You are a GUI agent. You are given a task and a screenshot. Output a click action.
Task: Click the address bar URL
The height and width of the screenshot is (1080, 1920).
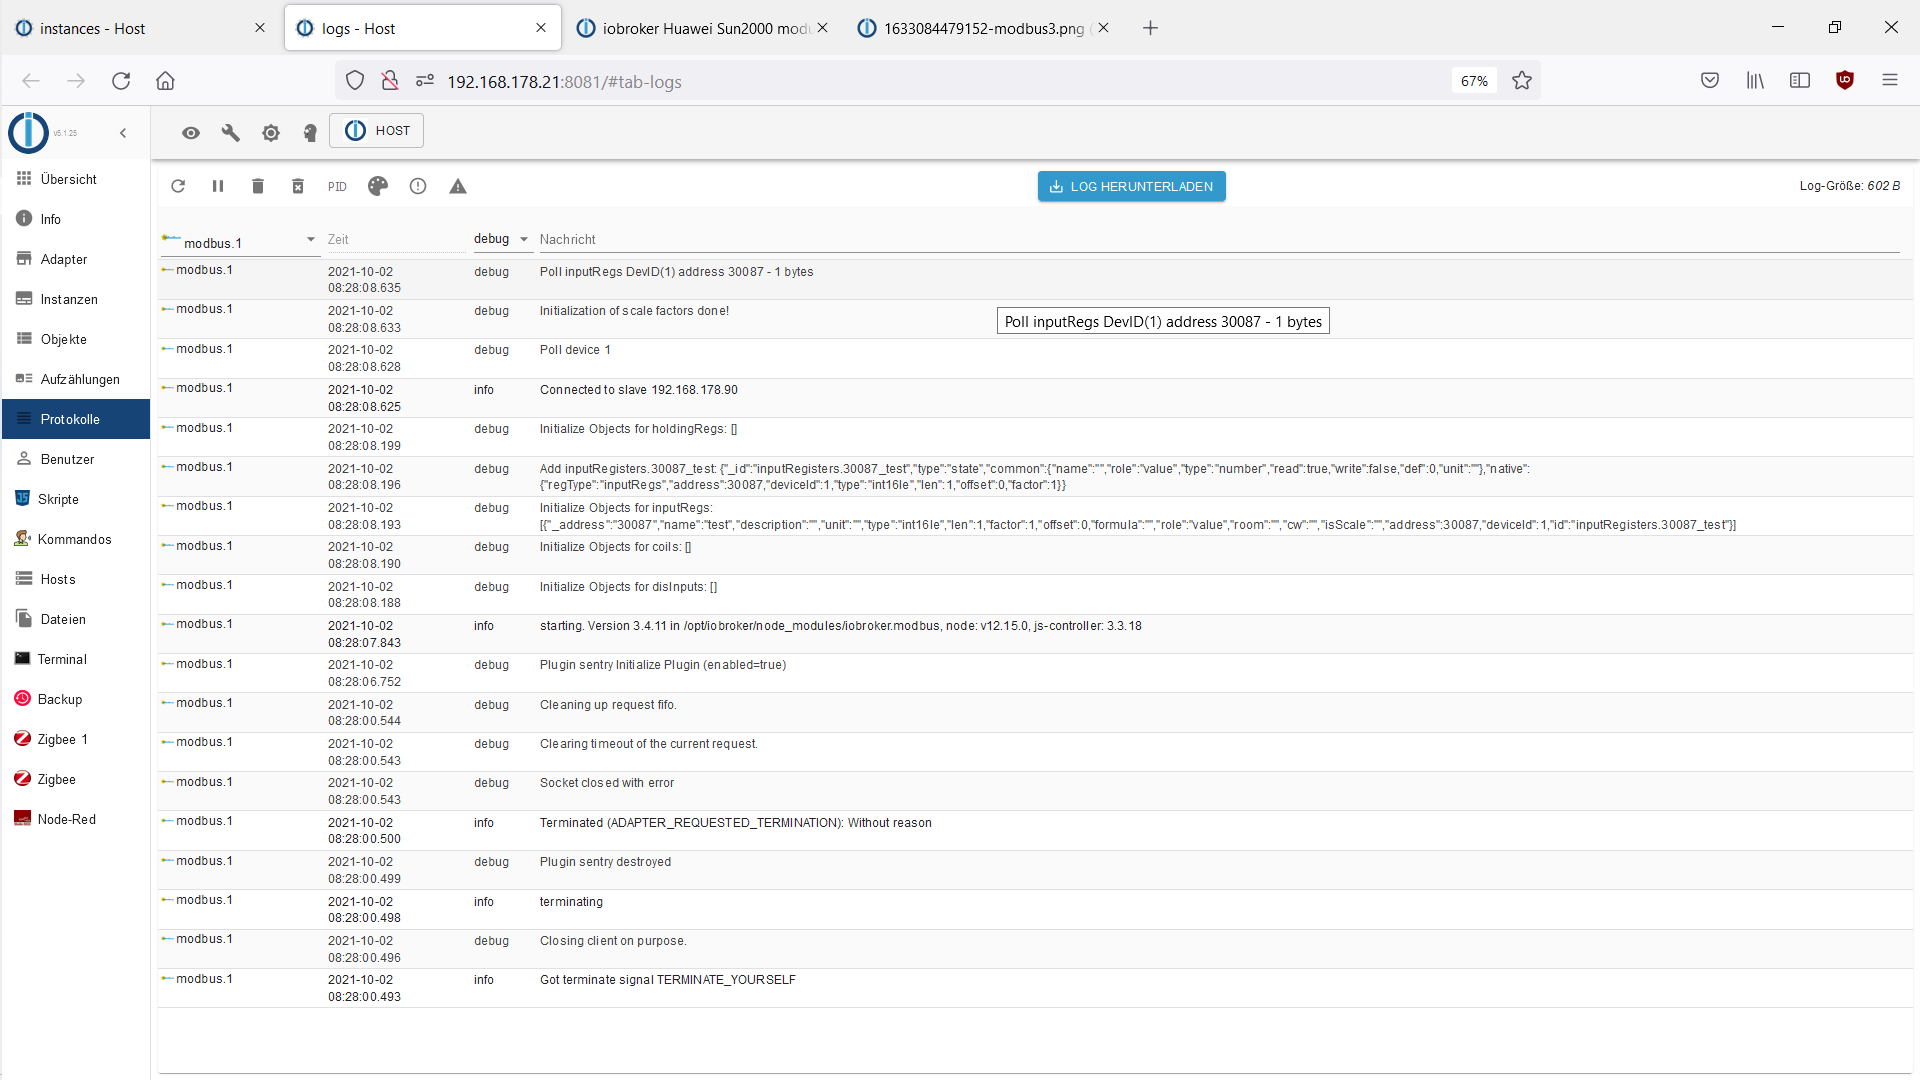click(x=564, y=82)
